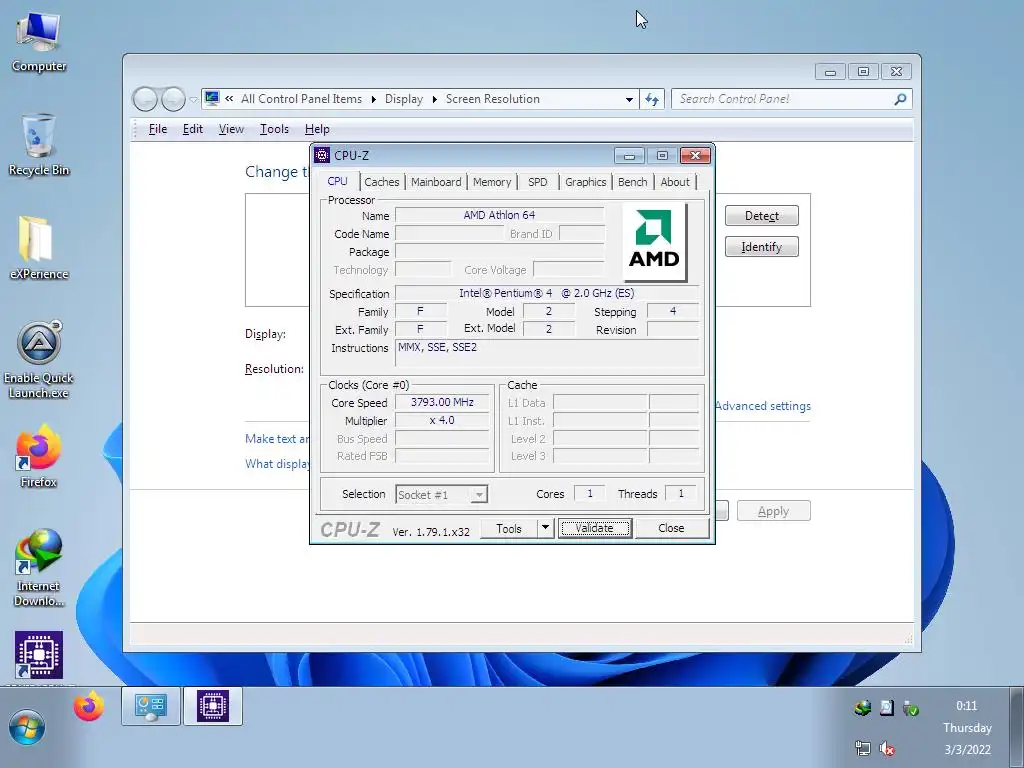Click the Display breadcrumb

click(404, 99)
